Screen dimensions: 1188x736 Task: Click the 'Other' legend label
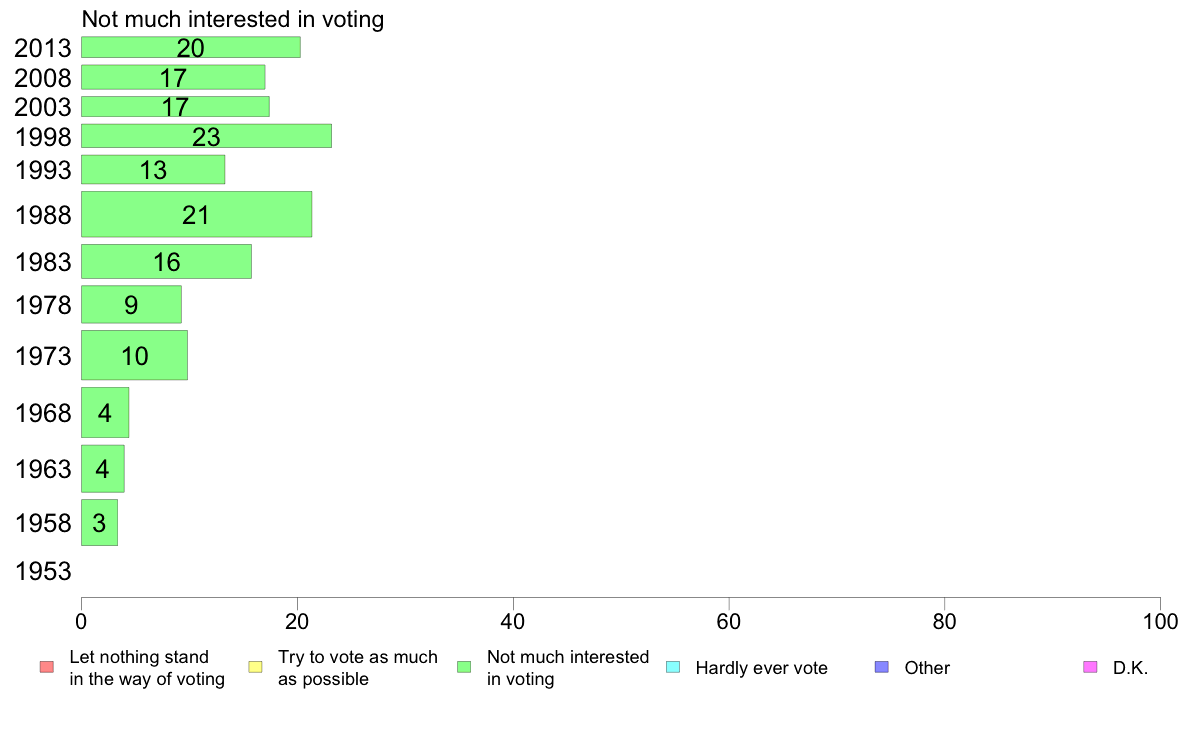[x=927, y=668]
